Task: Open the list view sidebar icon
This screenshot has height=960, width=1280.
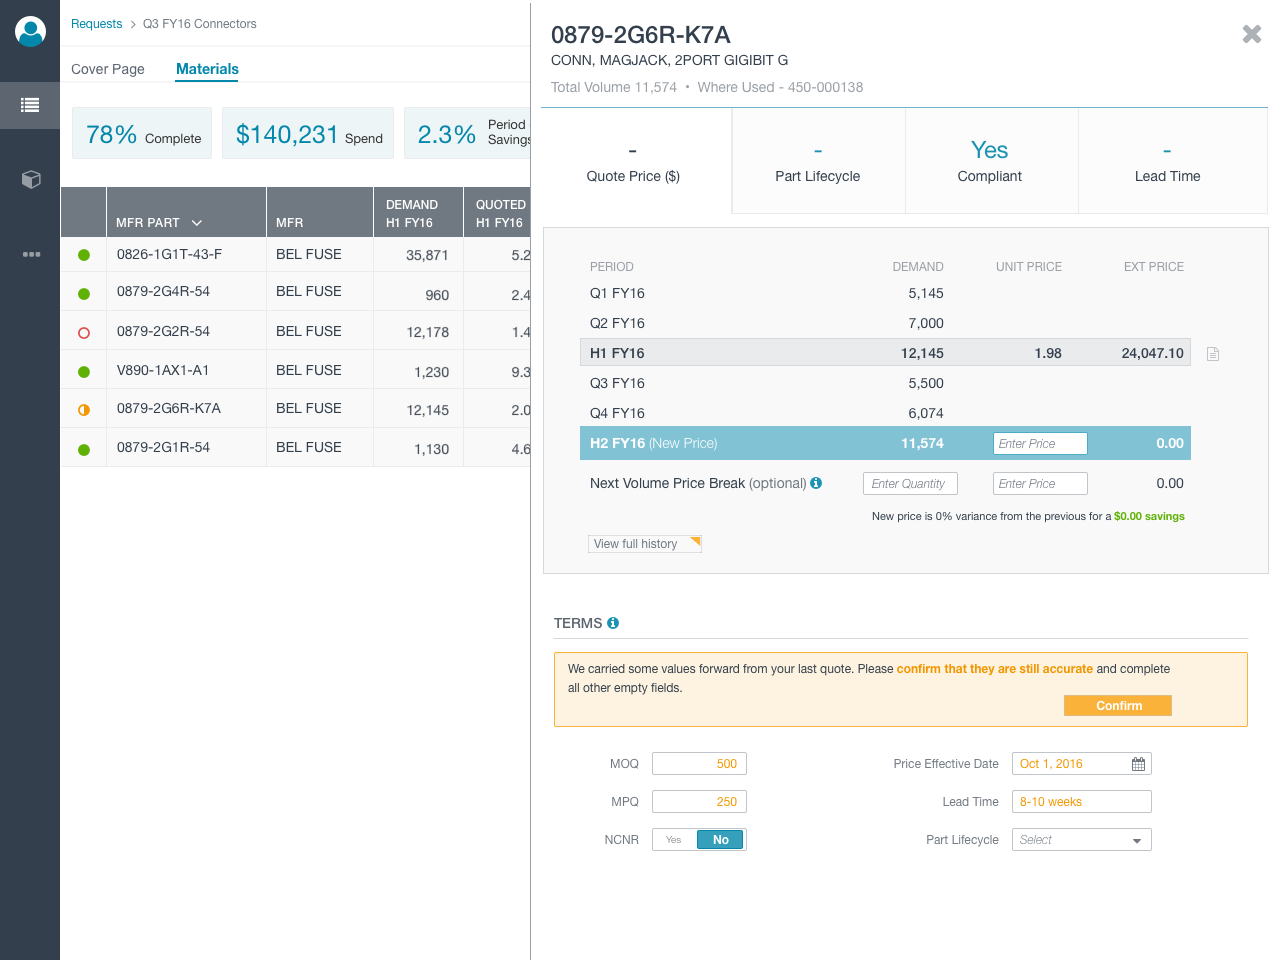Action: point(30,105)
